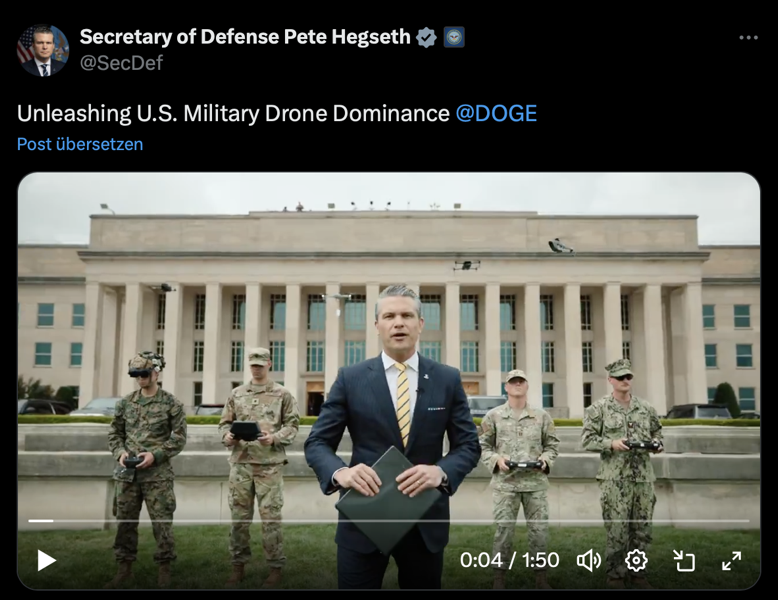Open Secretary of Defense Pete Hegseth profile name

[x=245, y=37]
